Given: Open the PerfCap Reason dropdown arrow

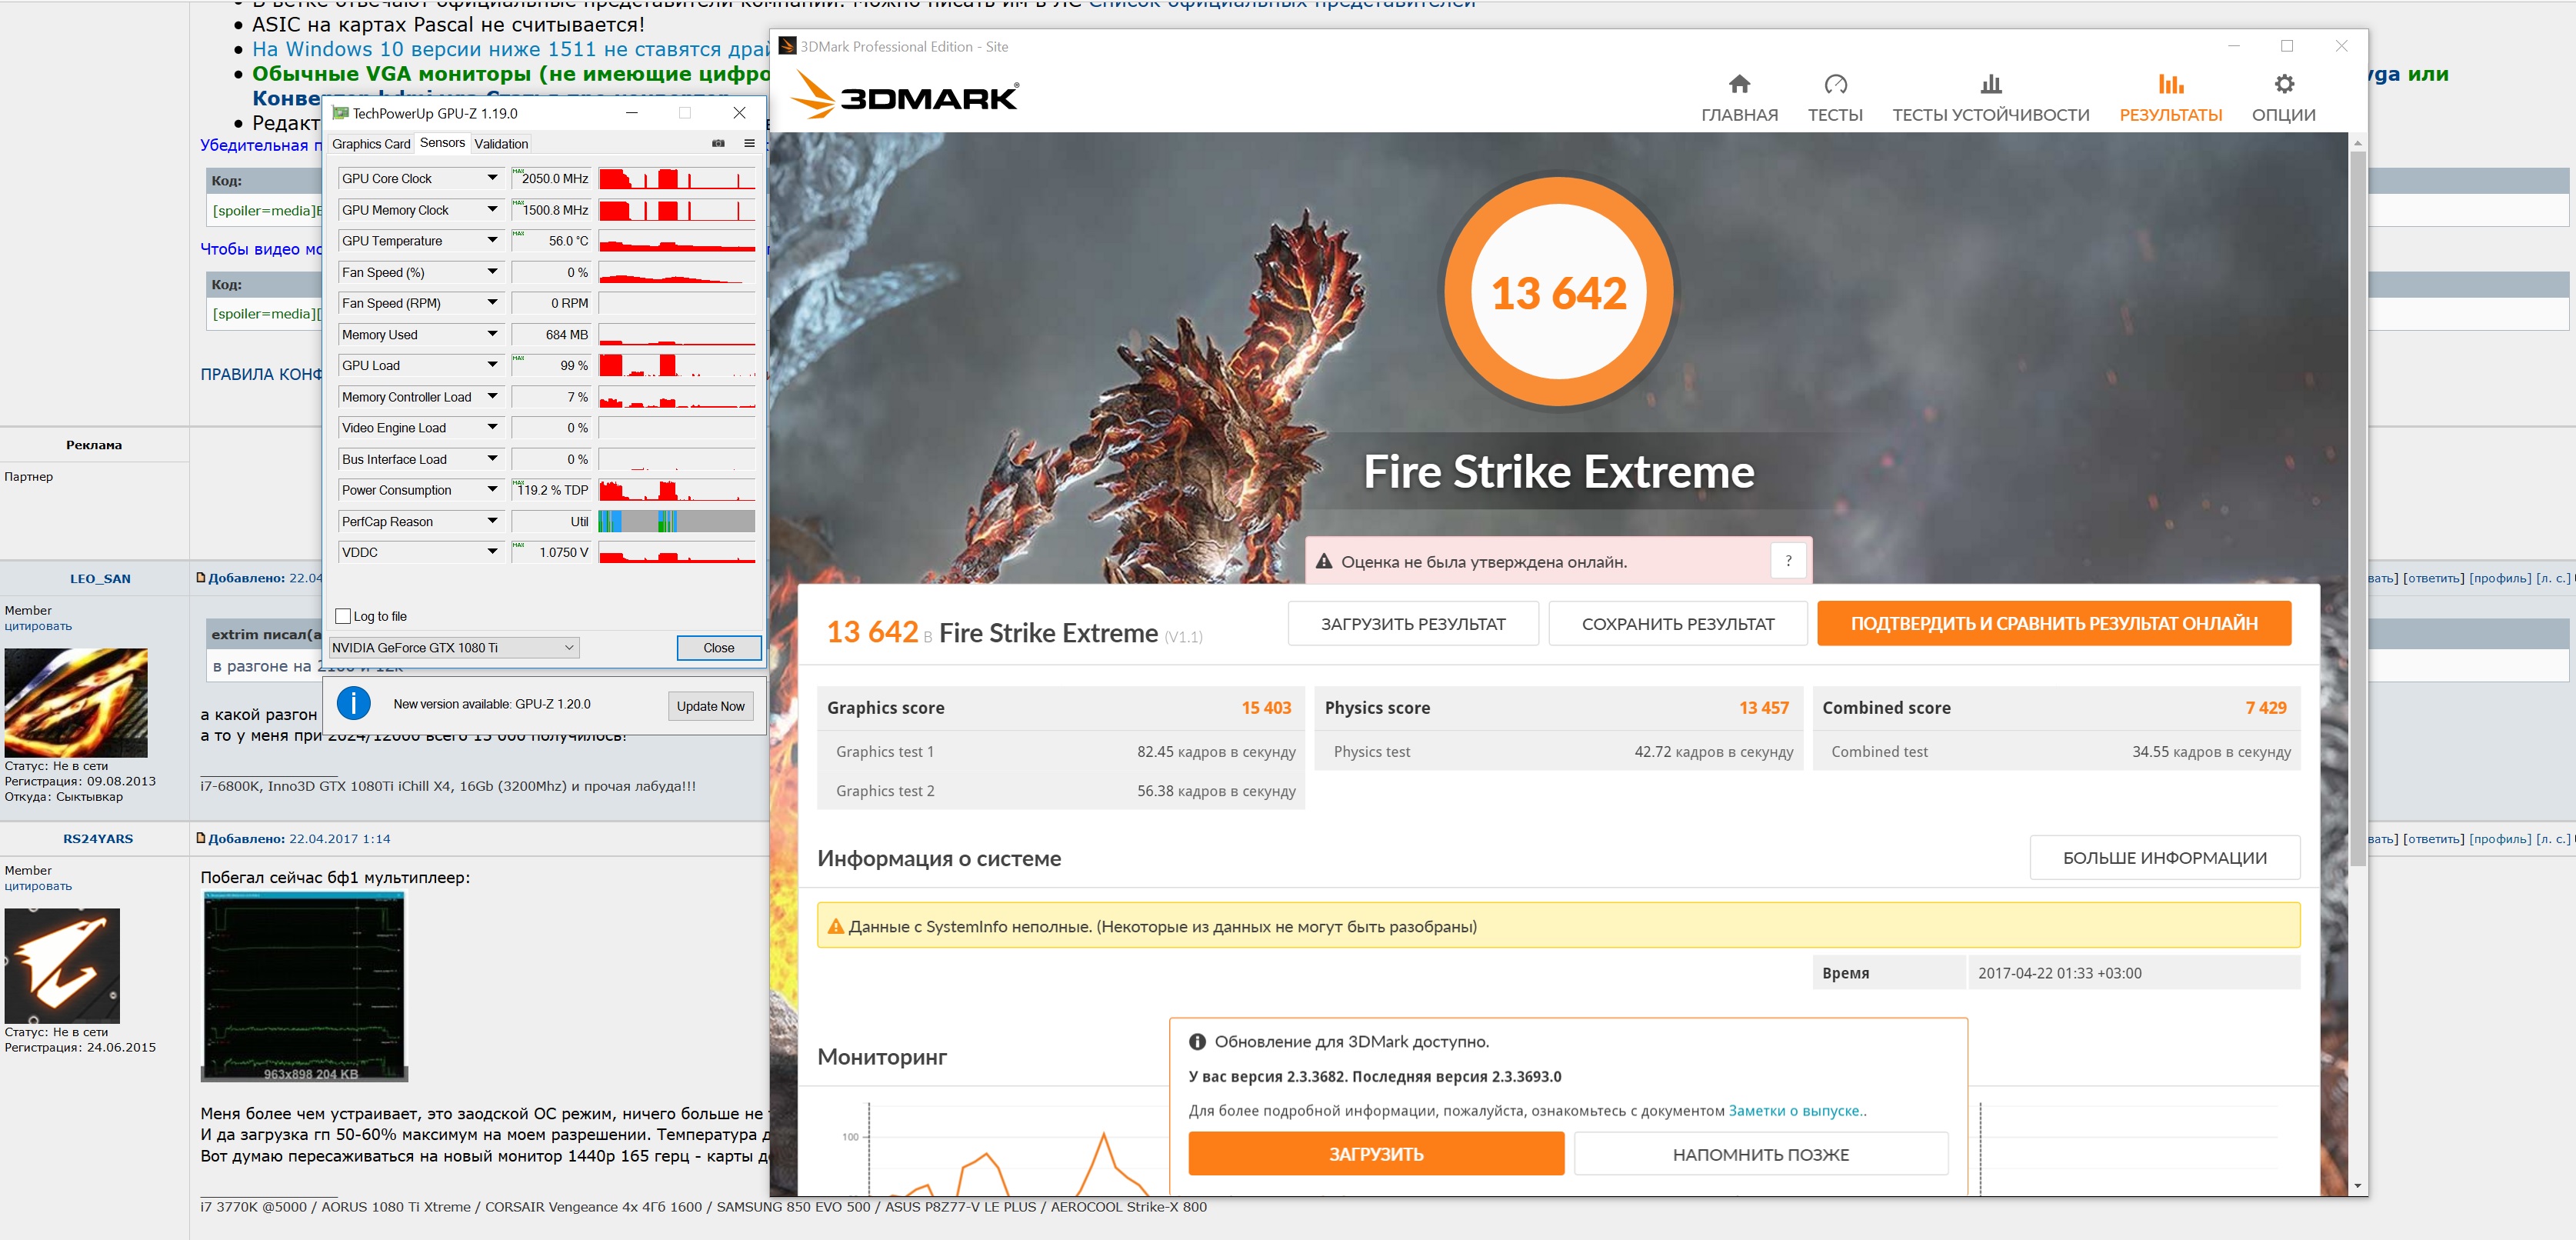Looking at the screenshot, I should coord(492,521).
